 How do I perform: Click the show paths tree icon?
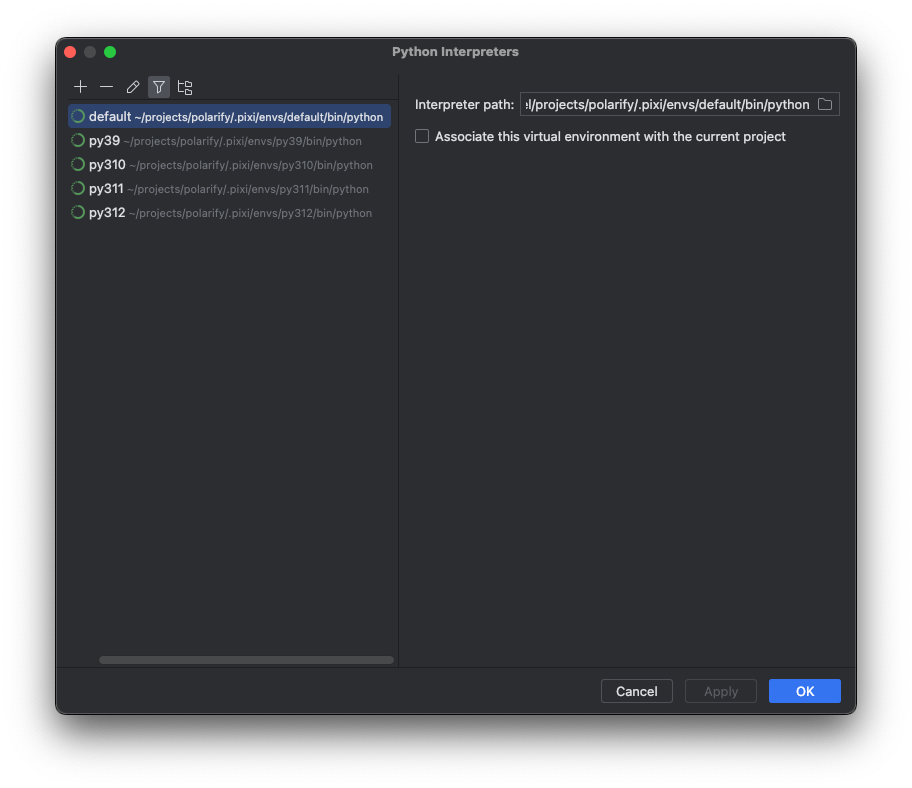[x=185, y=87]
